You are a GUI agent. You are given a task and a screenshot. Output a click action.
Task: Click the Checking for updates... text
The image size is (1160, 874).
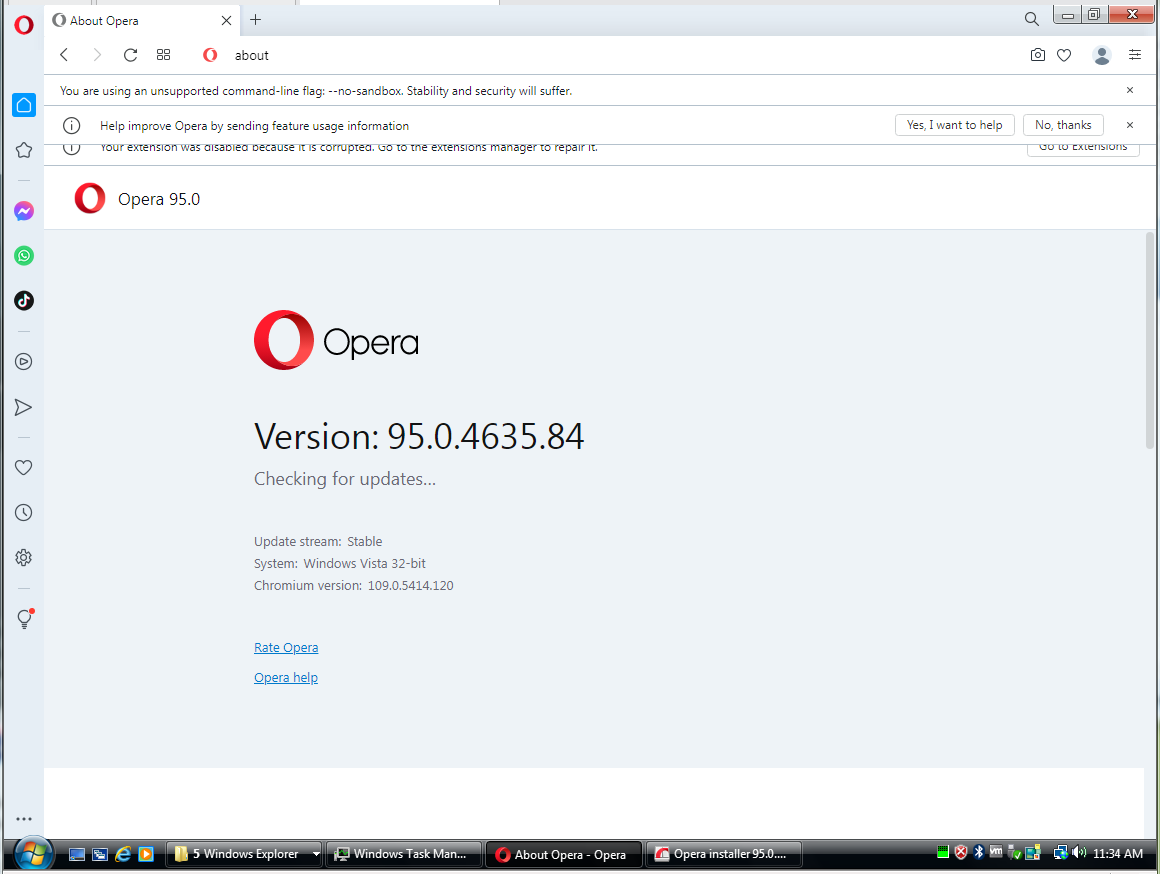[345, 479]
